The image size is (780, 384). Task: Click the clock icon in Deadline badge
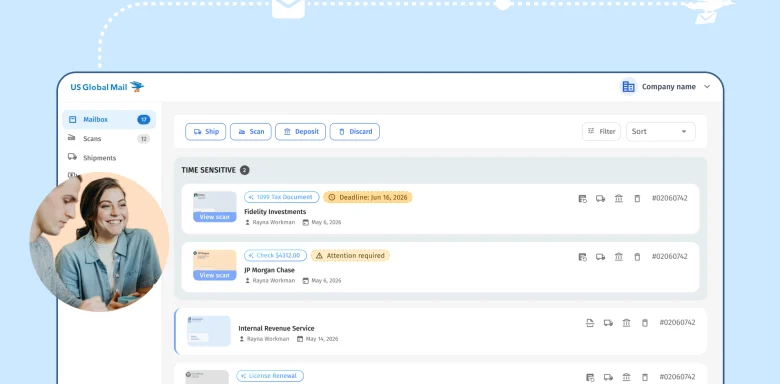click(332, 197)
